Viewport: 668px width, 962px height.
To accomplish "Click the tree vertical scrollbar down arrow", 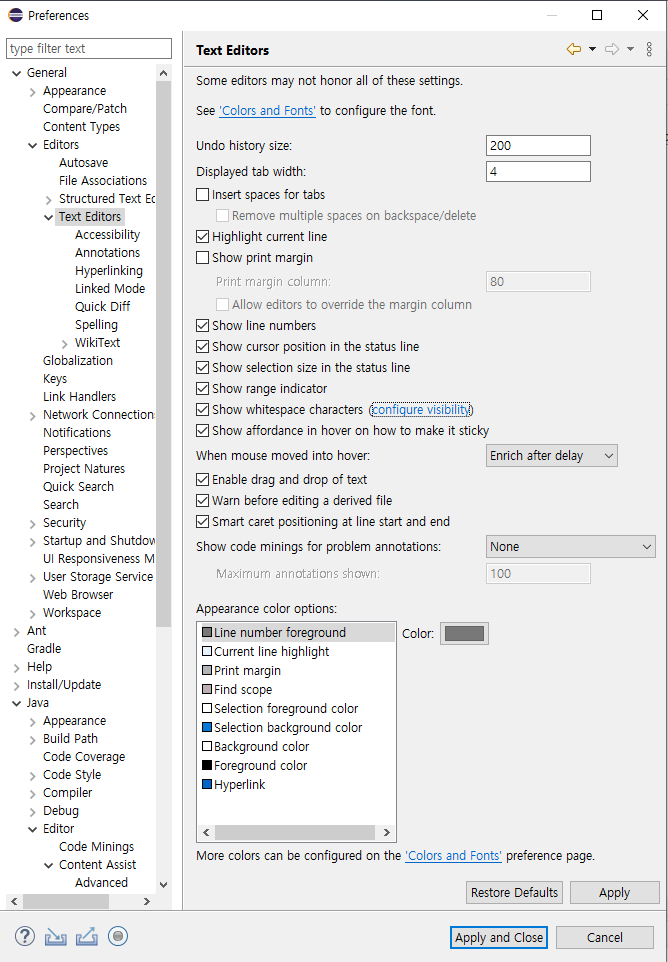I will (x=163, y=884).
